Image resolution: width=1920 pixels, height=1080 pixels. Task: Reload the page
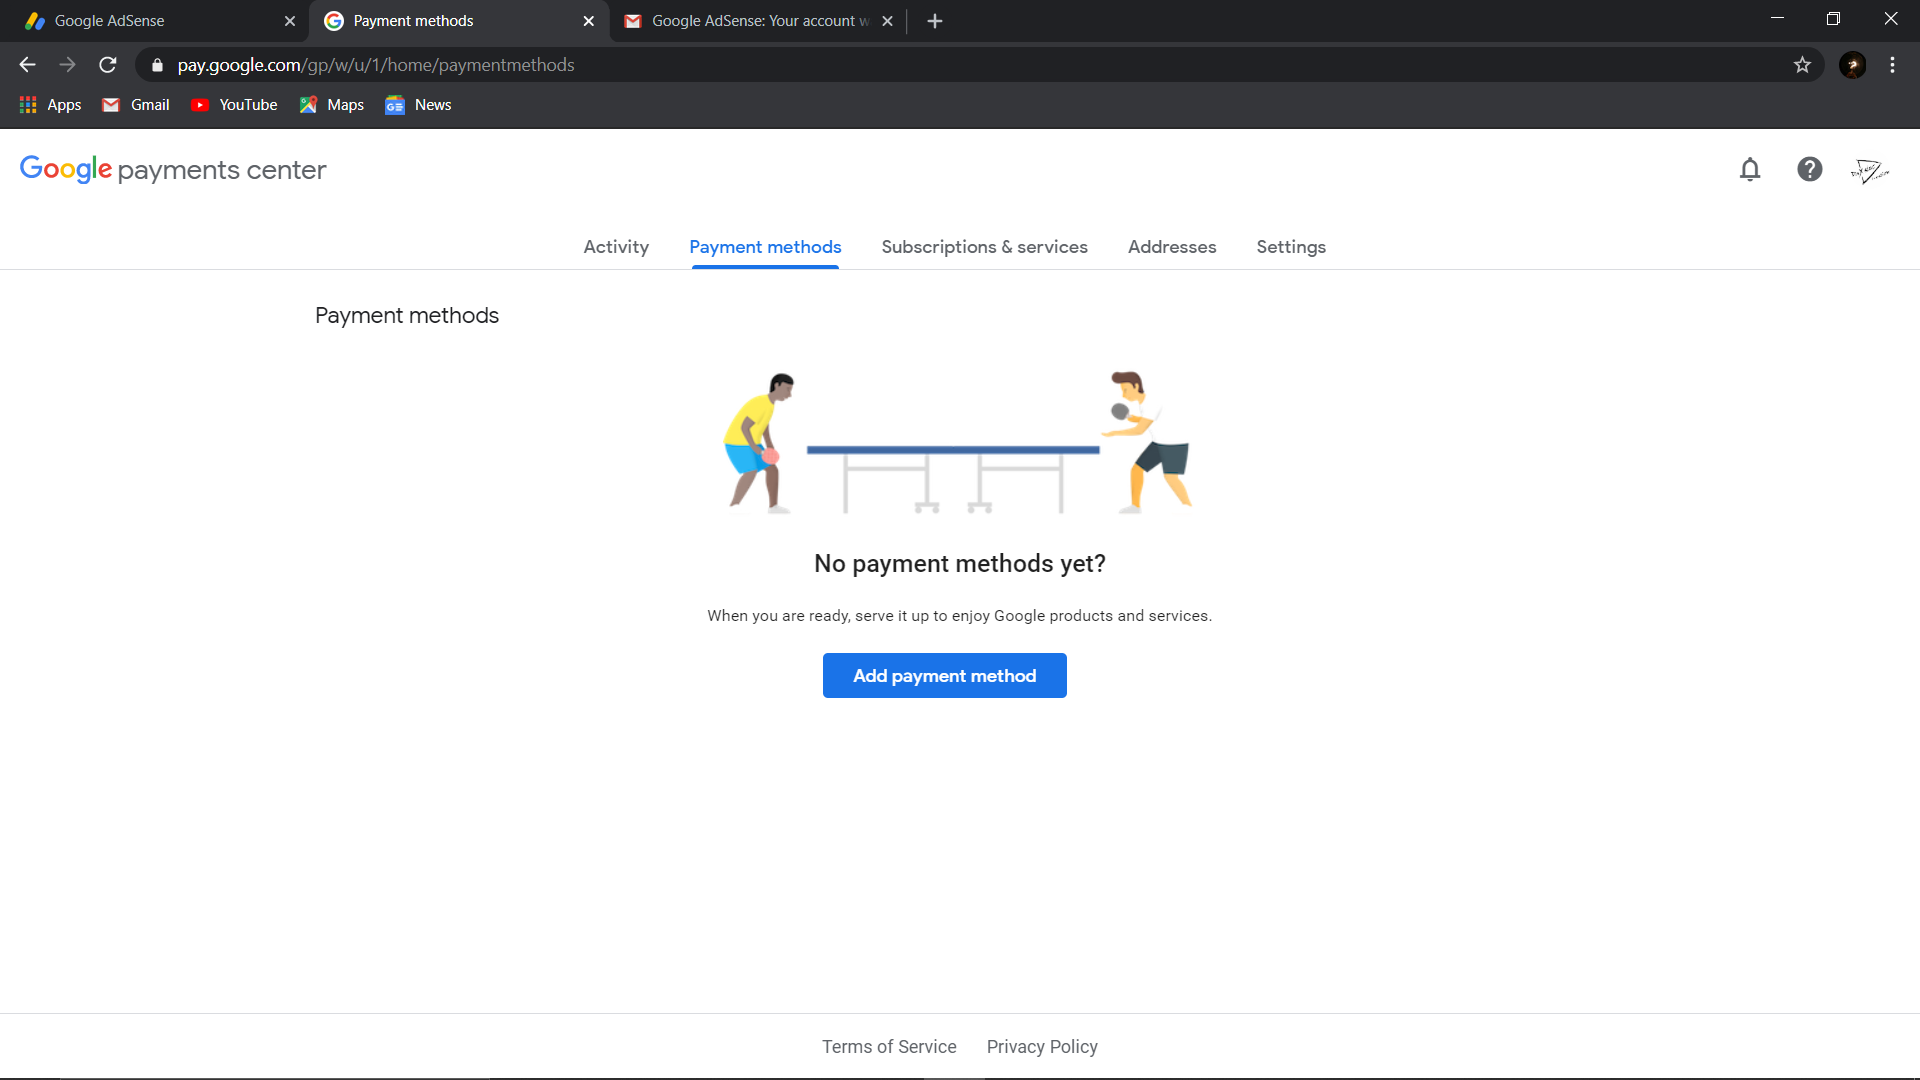tap(108, 65)
